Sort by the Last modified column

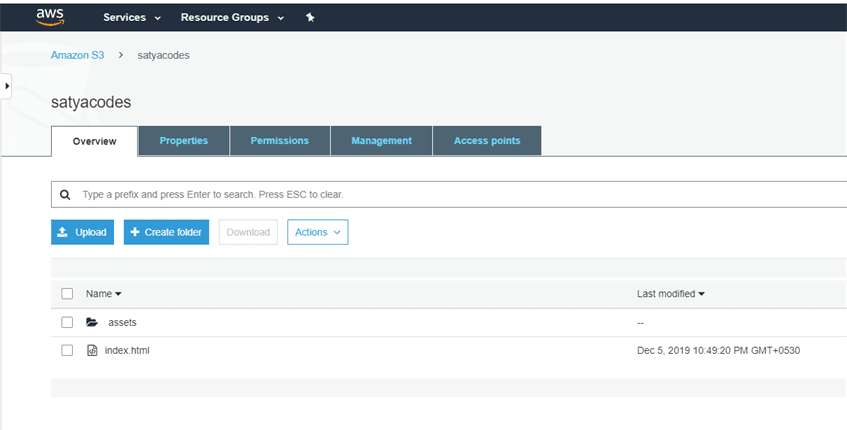670,294
